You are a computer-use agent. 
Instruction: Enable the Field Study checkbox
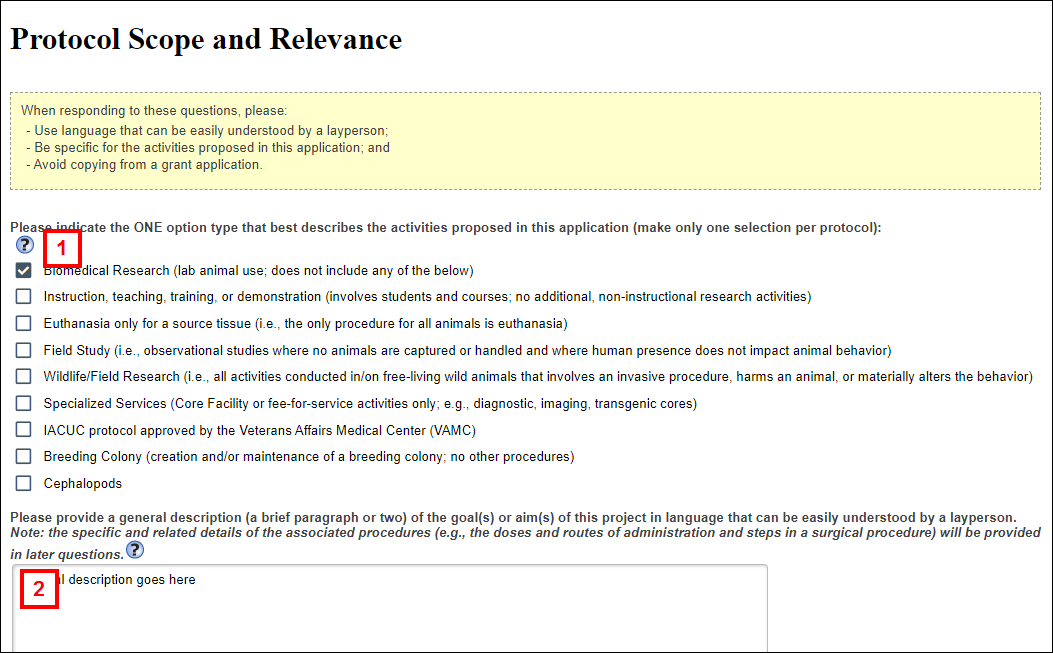[x=24, y=350]
